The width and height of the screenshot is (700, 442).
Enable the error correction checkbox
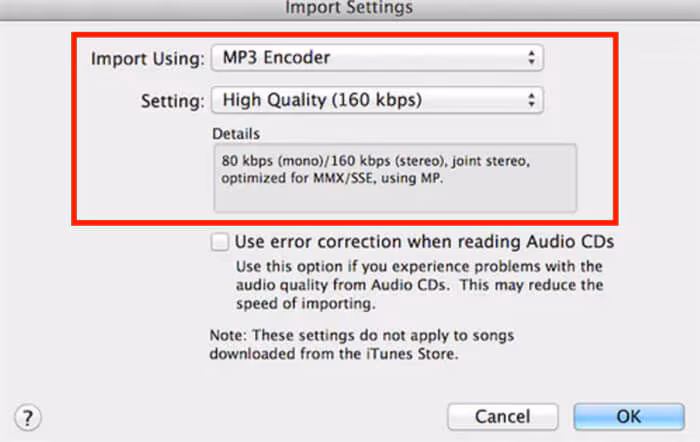[219, 242]
